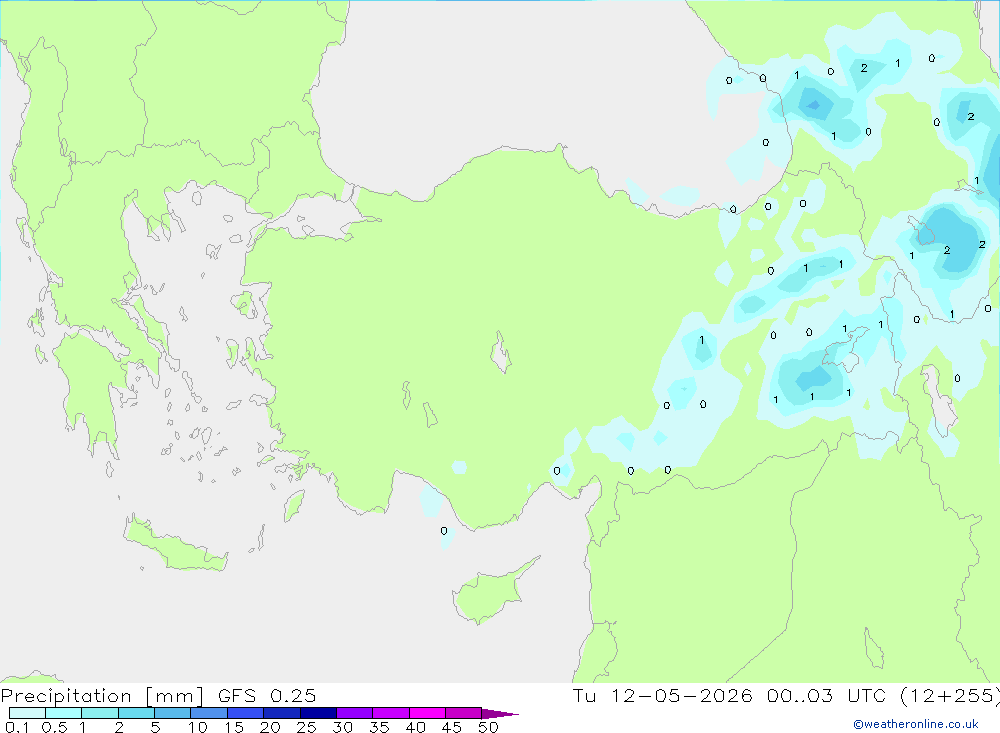Click the 10–15 mm legend swatch
The width and height of the screenshot is (1000, 733).
tap(209, 713)
